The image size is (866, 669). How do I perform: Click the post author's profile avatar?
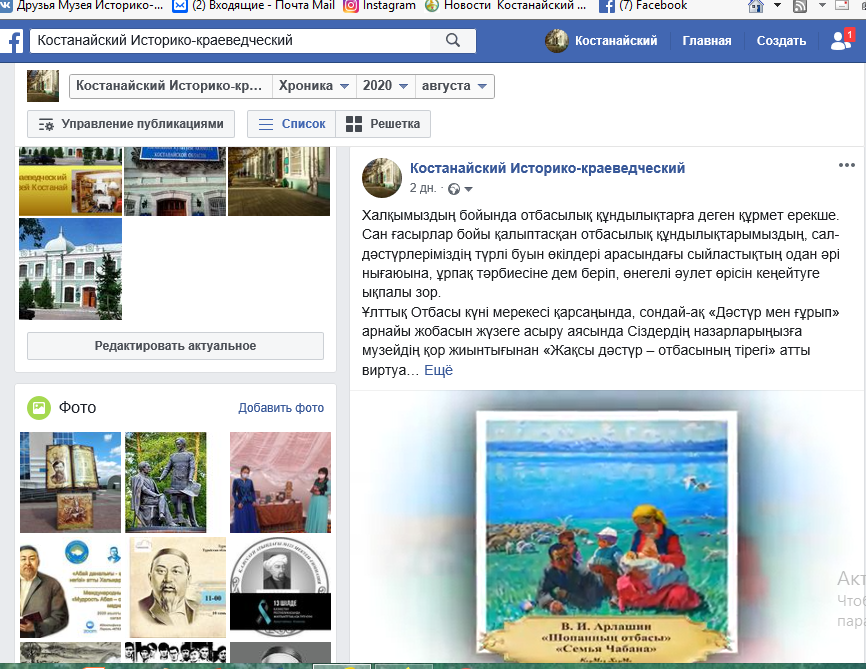pyautogui.click(x=381, y=177)
